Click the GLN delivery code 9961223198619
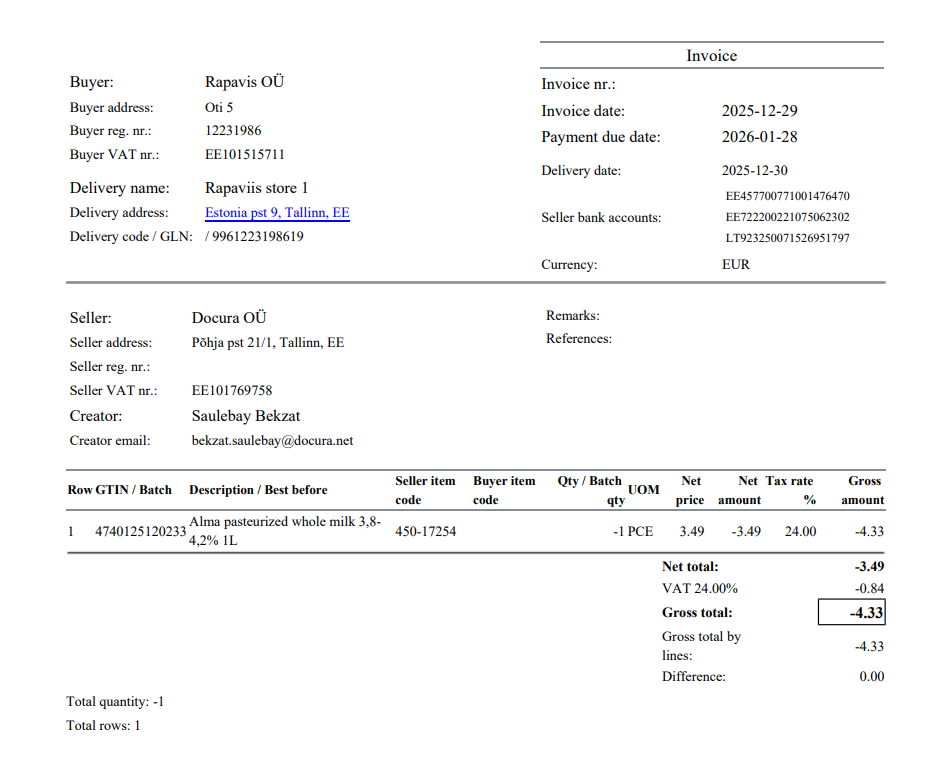952x760 pixels. point(258,237)
